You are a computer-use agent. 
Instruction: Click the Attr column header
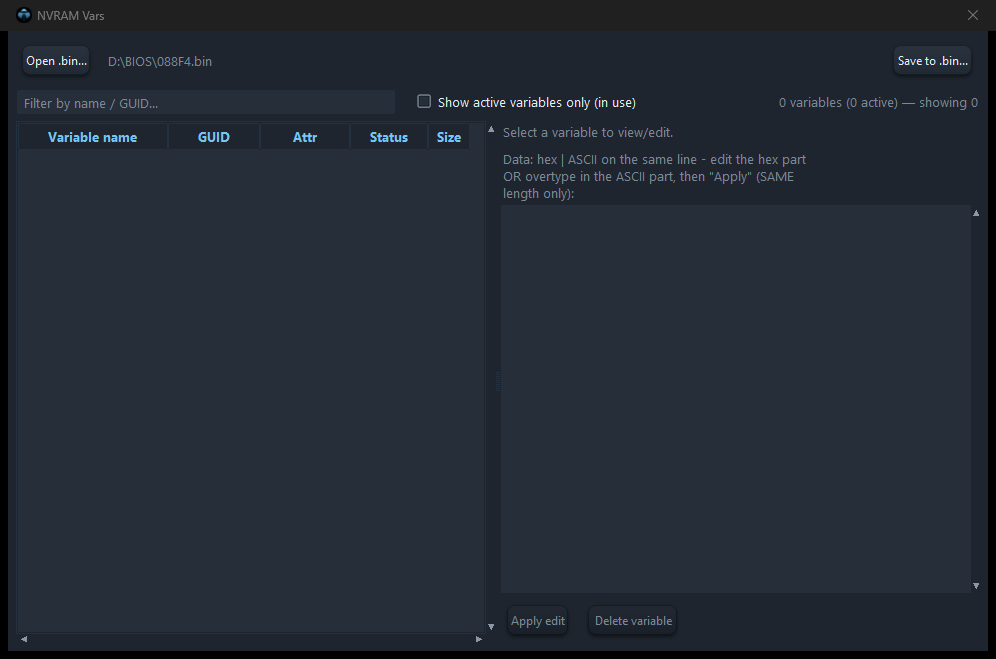click(x=305, y=137)
